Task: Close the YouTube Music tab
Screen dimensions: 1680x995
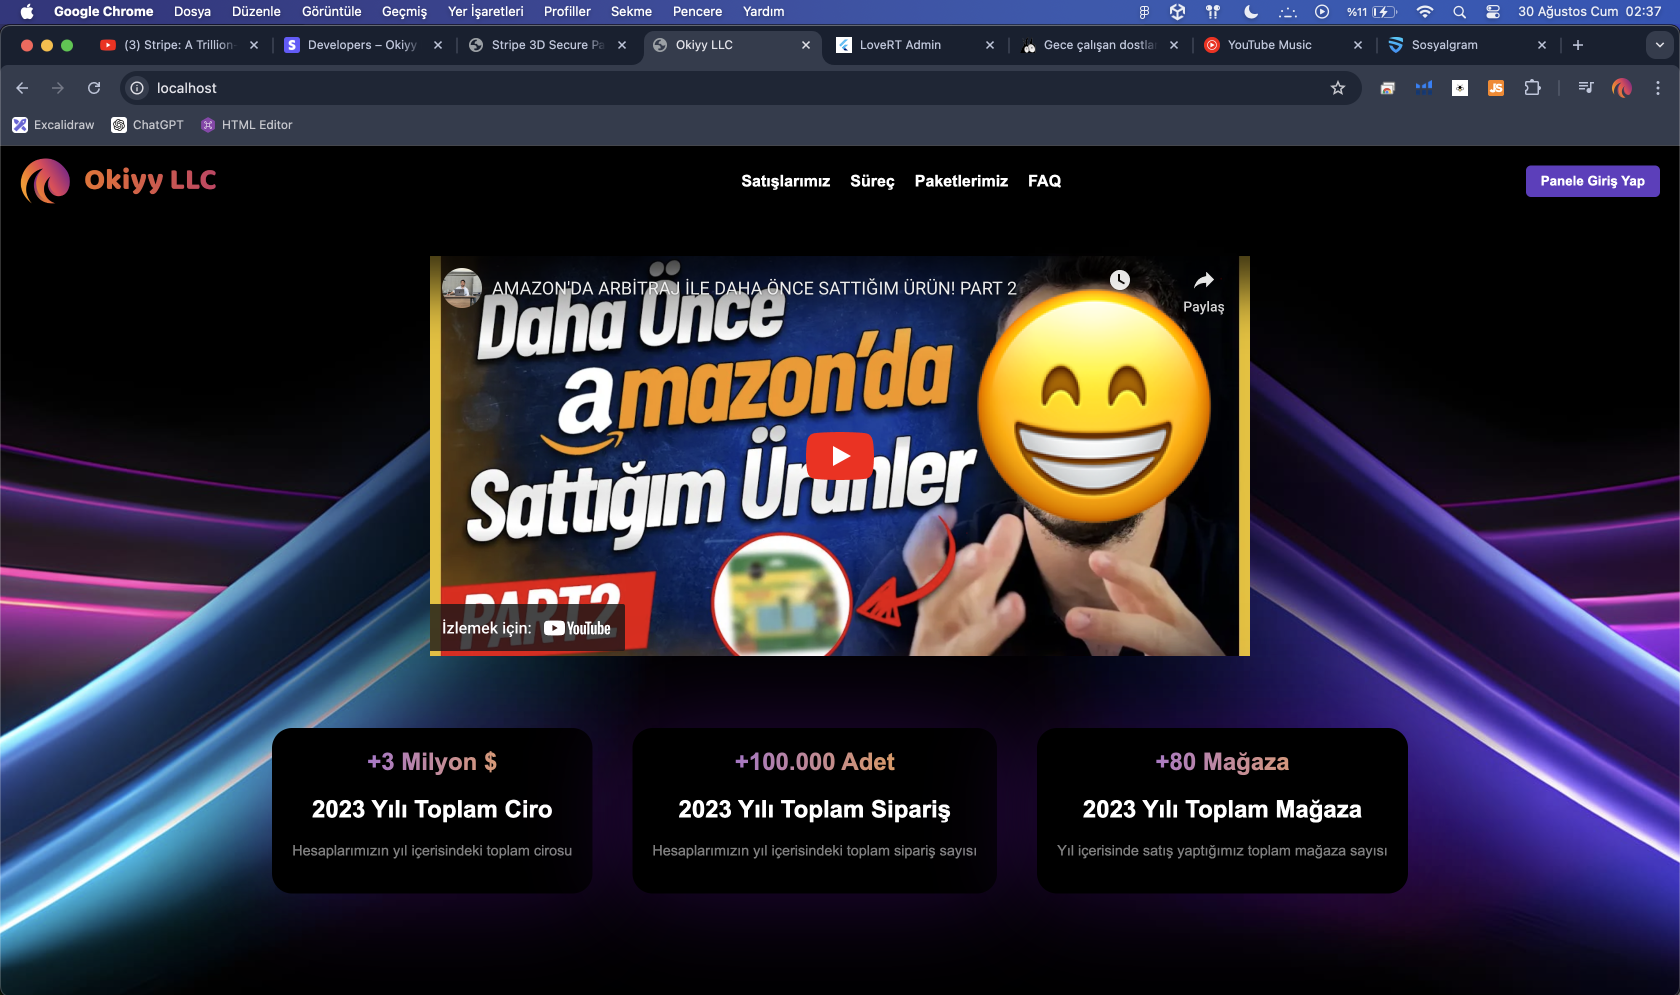Action: 1358,45
